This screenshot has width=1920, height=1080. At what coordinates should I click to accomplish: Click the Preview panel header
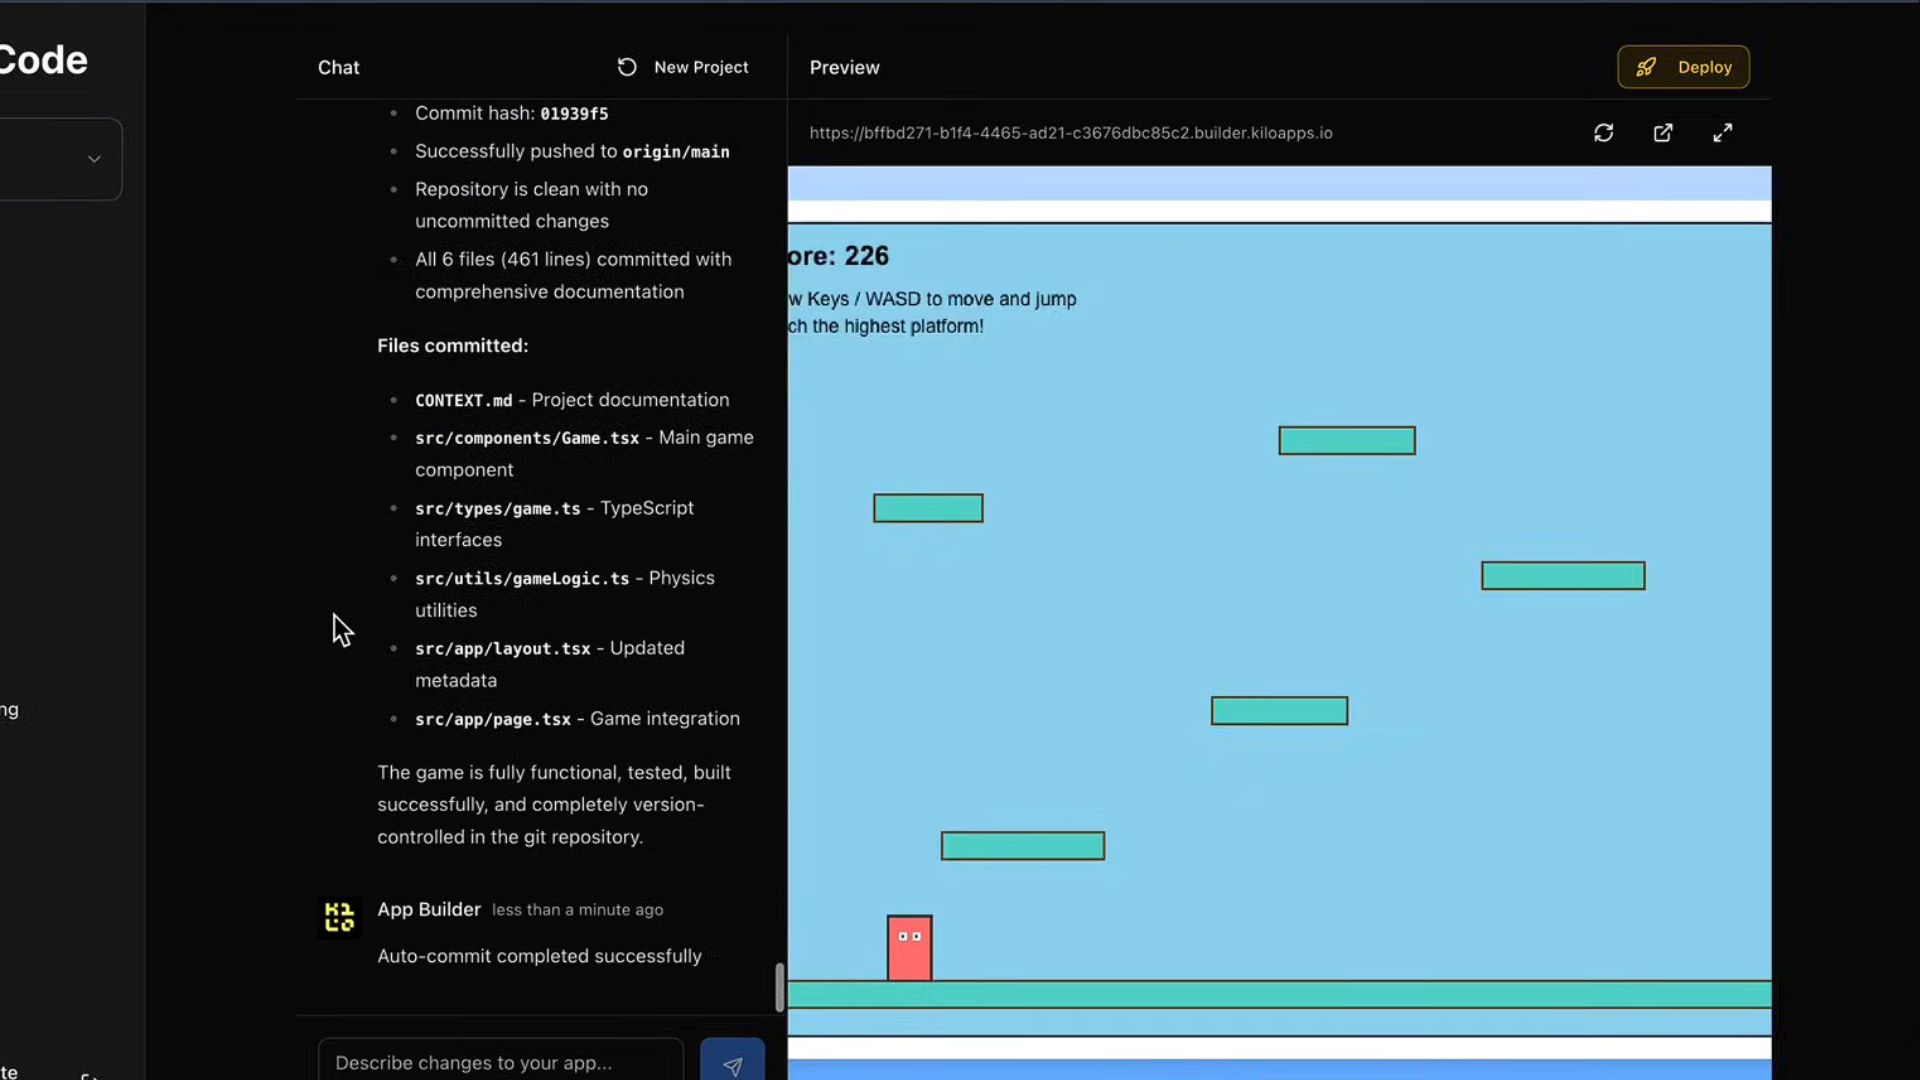click(x=844, y=67)
